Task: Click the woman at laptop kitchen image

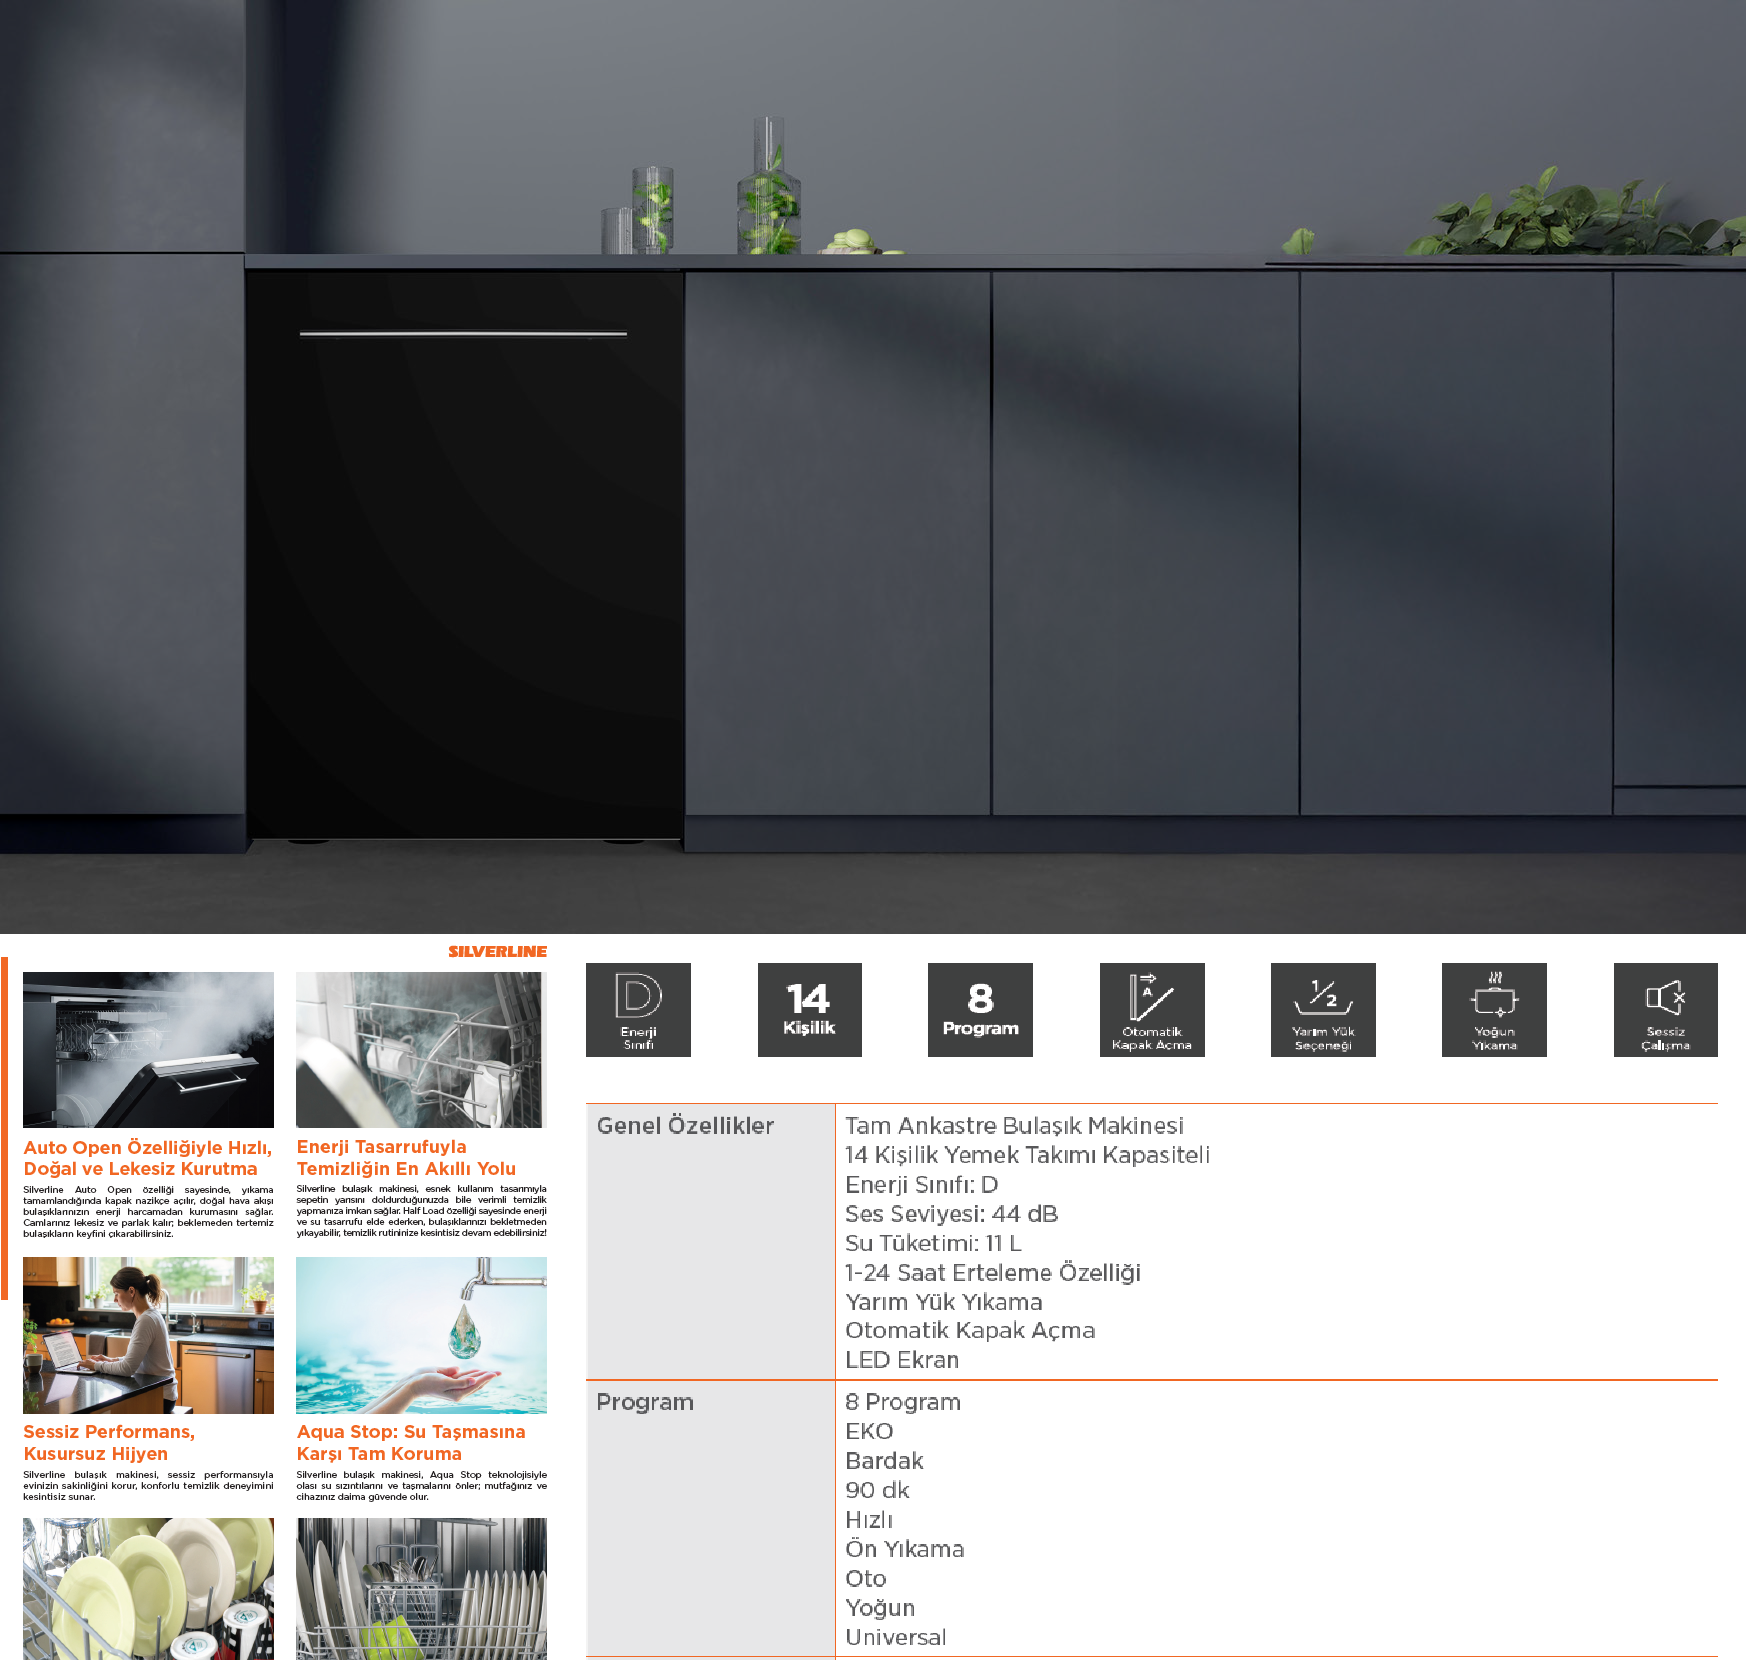Action: pyautogui.click(x=148, y=1335)
